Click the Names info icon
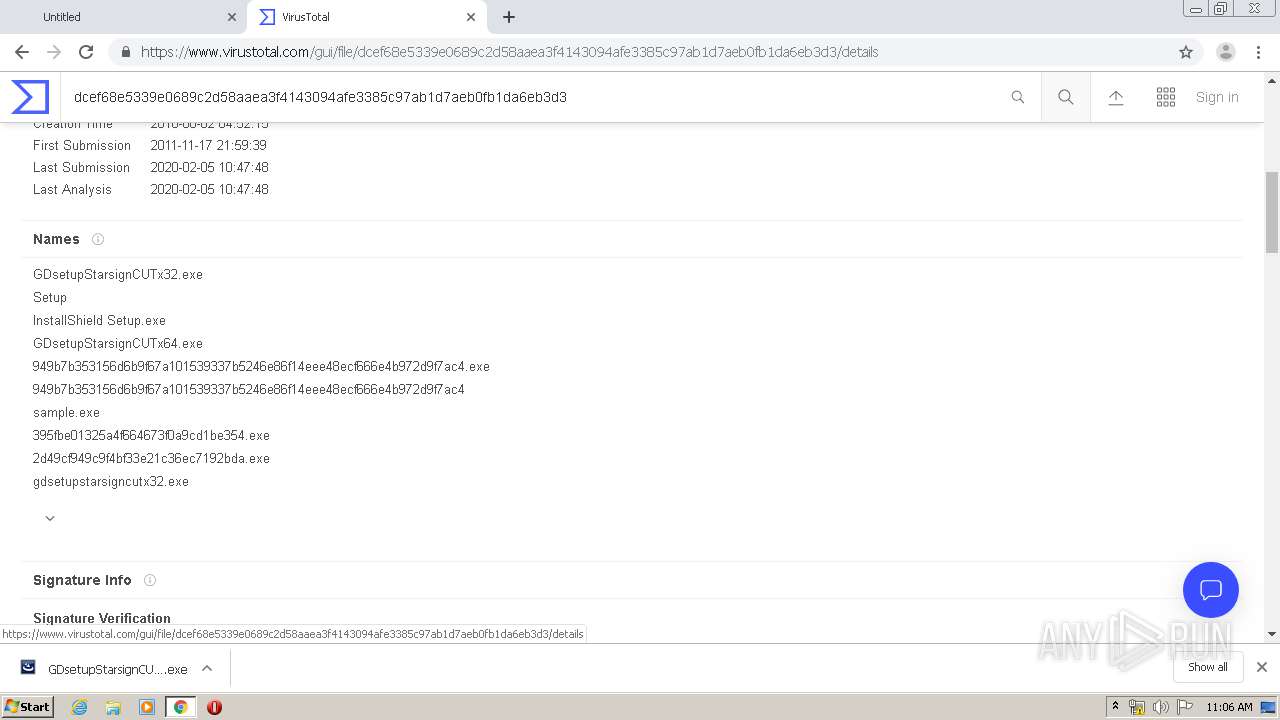Screen dimensions: 1280x720 pyautogui.click(x=98, y=239)
